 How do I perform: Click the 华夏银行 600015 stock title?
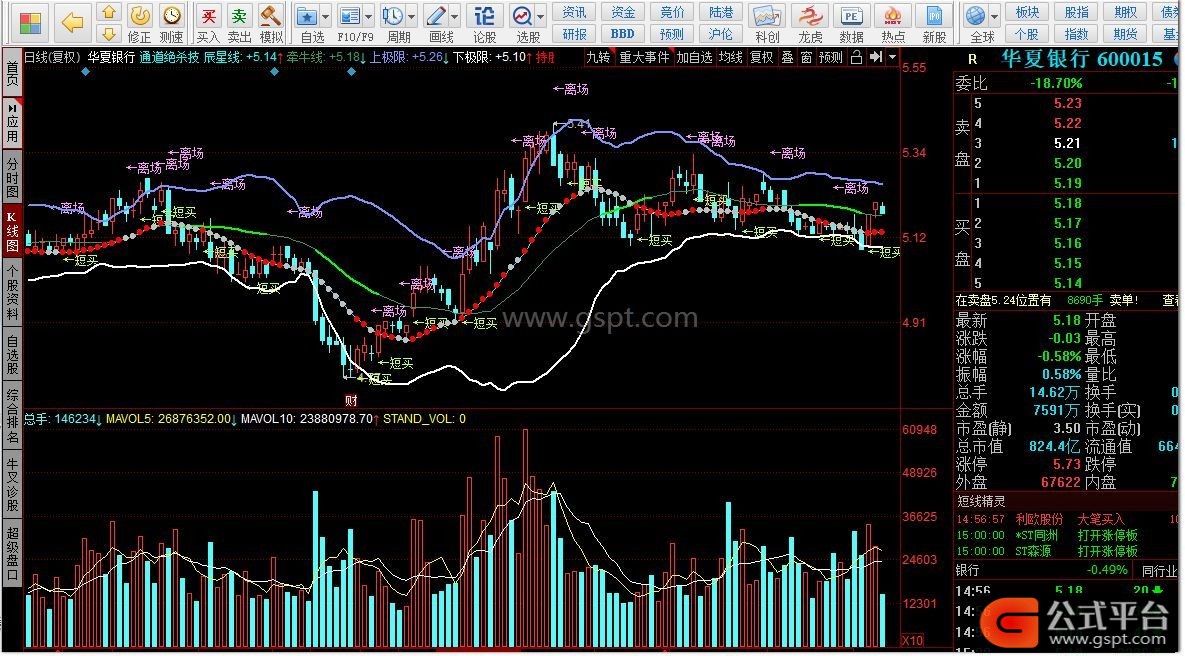click(1081, 59)
